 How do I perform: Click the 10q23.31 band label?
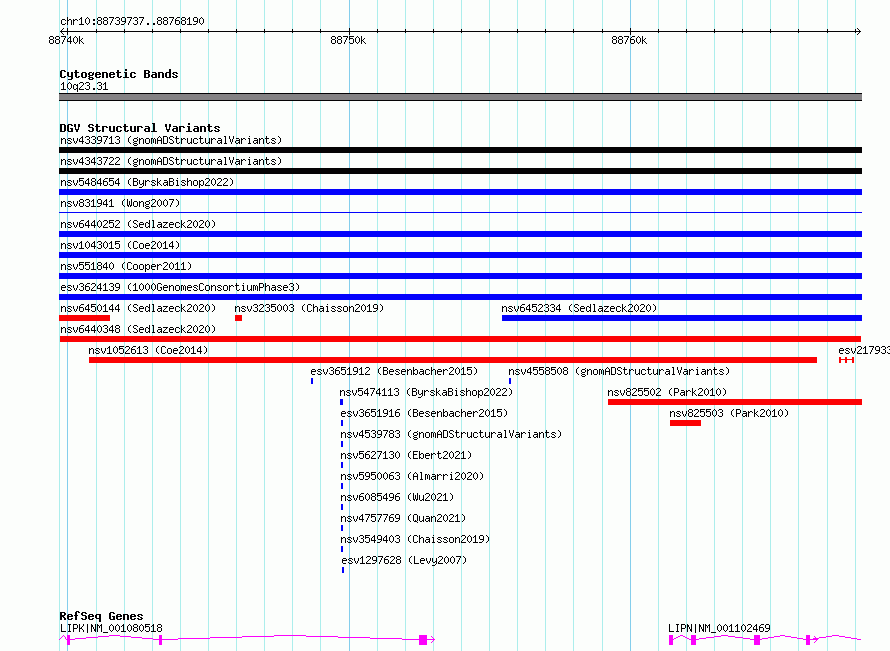[84, 86]
